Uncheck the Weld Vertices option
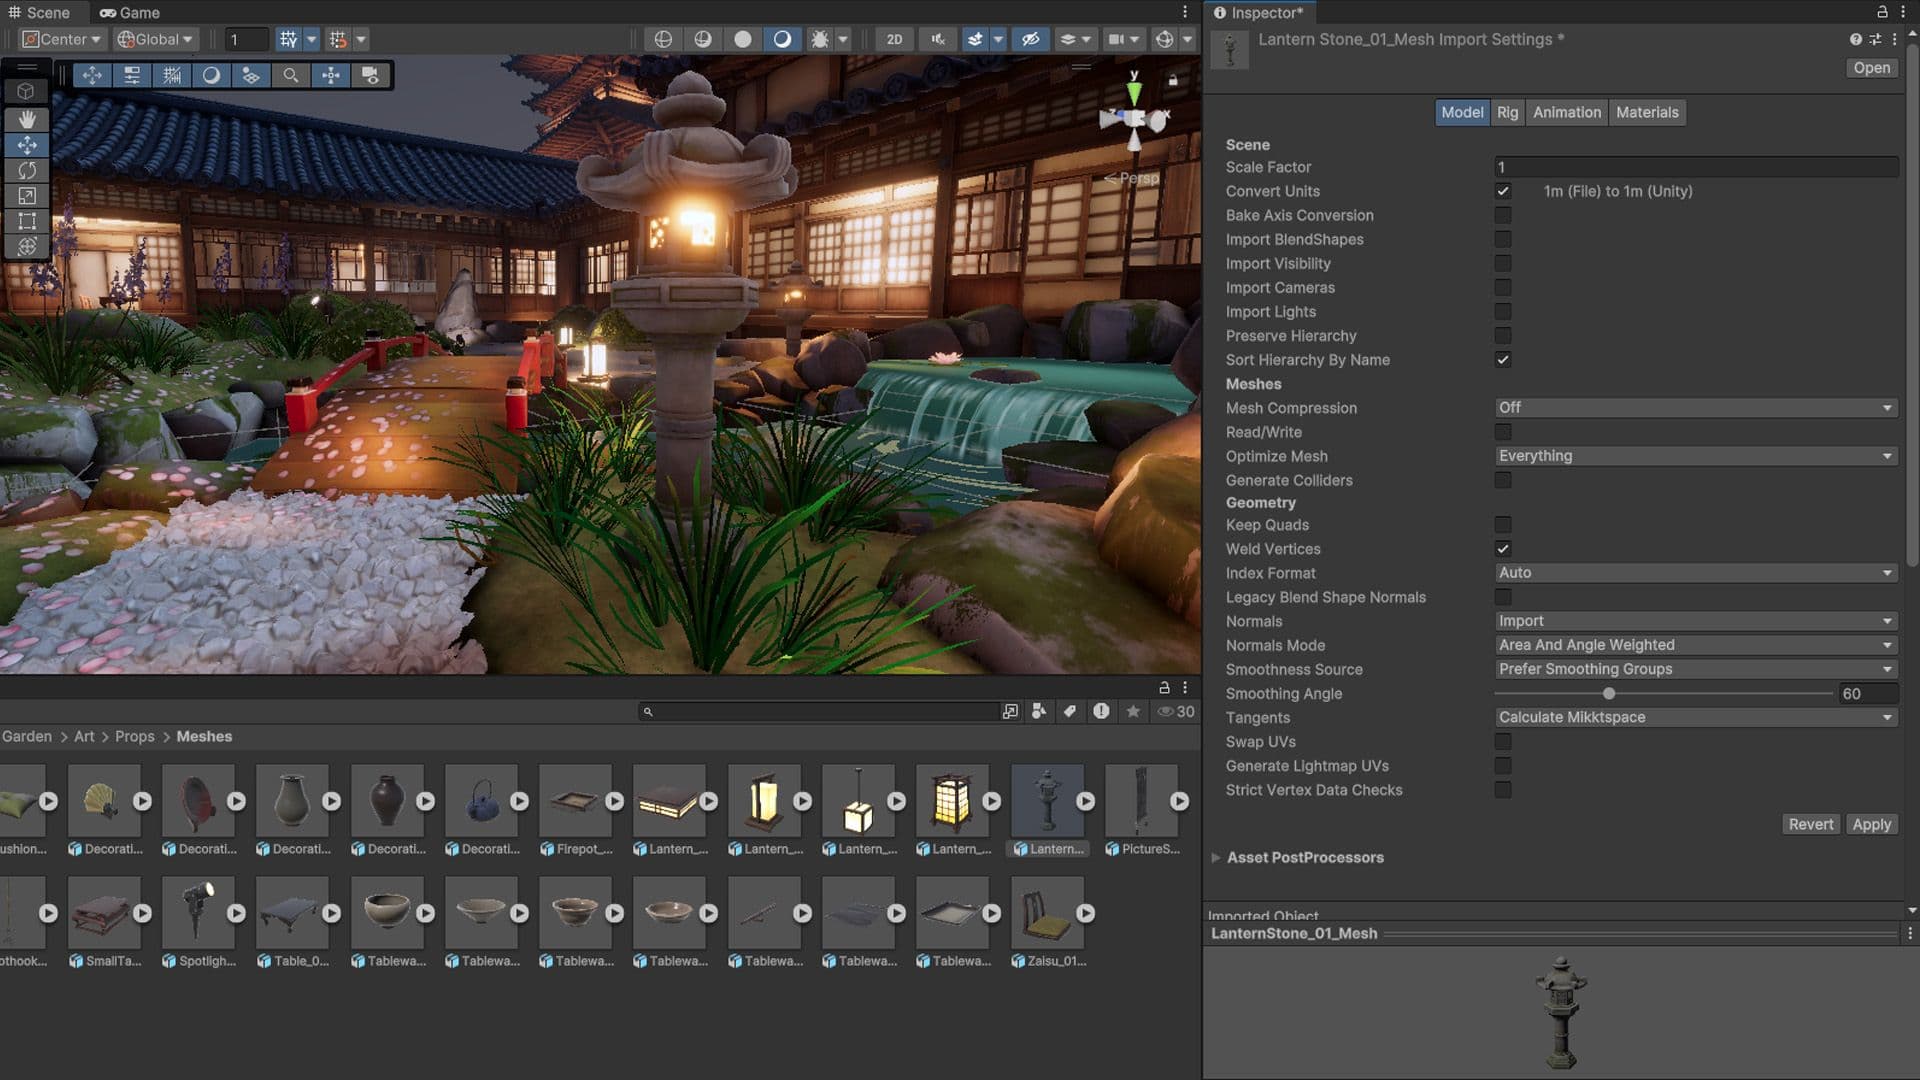1920x1080 pixels. click(1503, 548)
